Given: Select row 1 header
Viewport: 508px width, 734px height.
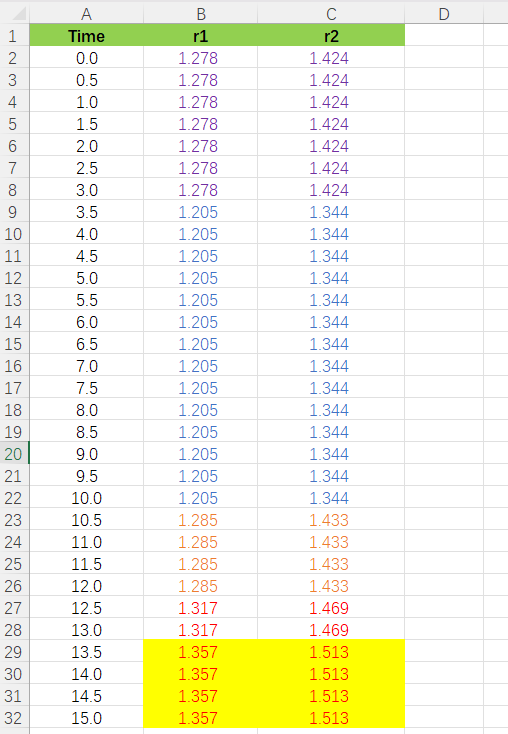Looking at the screenshot, I should (x=13, y=36).
